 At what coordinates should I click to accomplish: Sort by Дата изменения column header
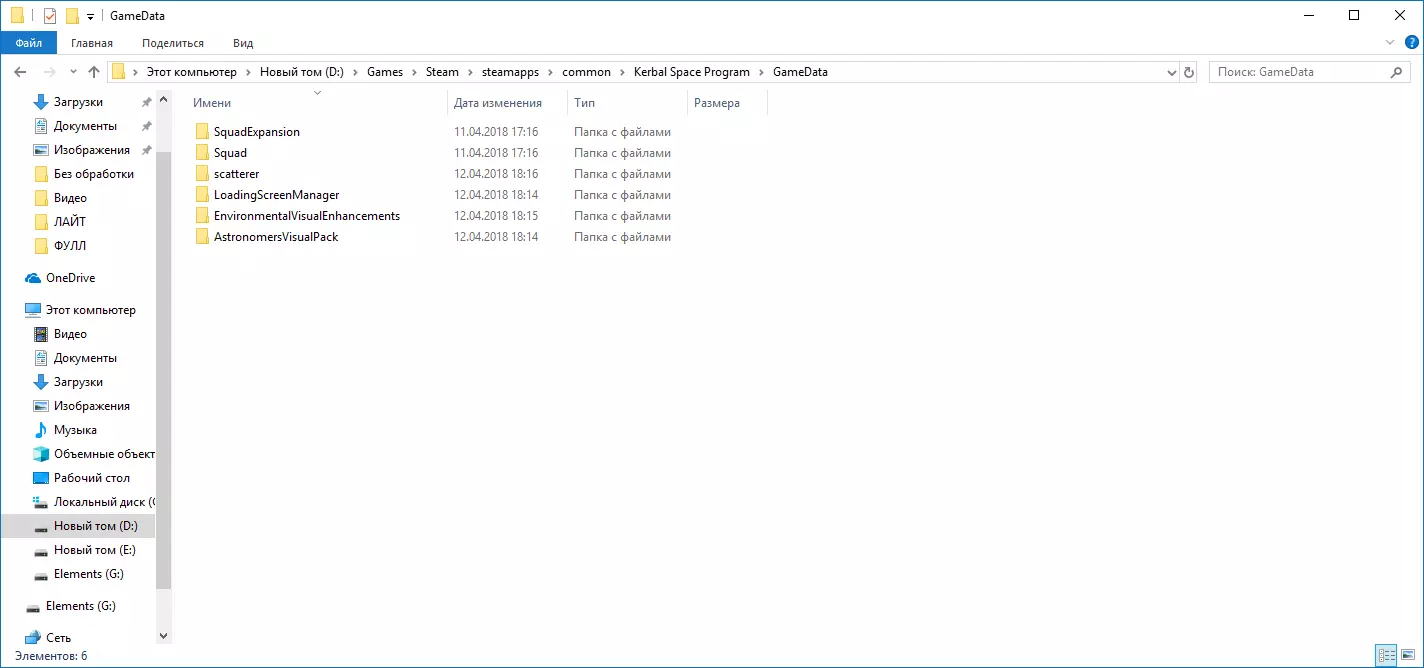[x=498, y=103]
